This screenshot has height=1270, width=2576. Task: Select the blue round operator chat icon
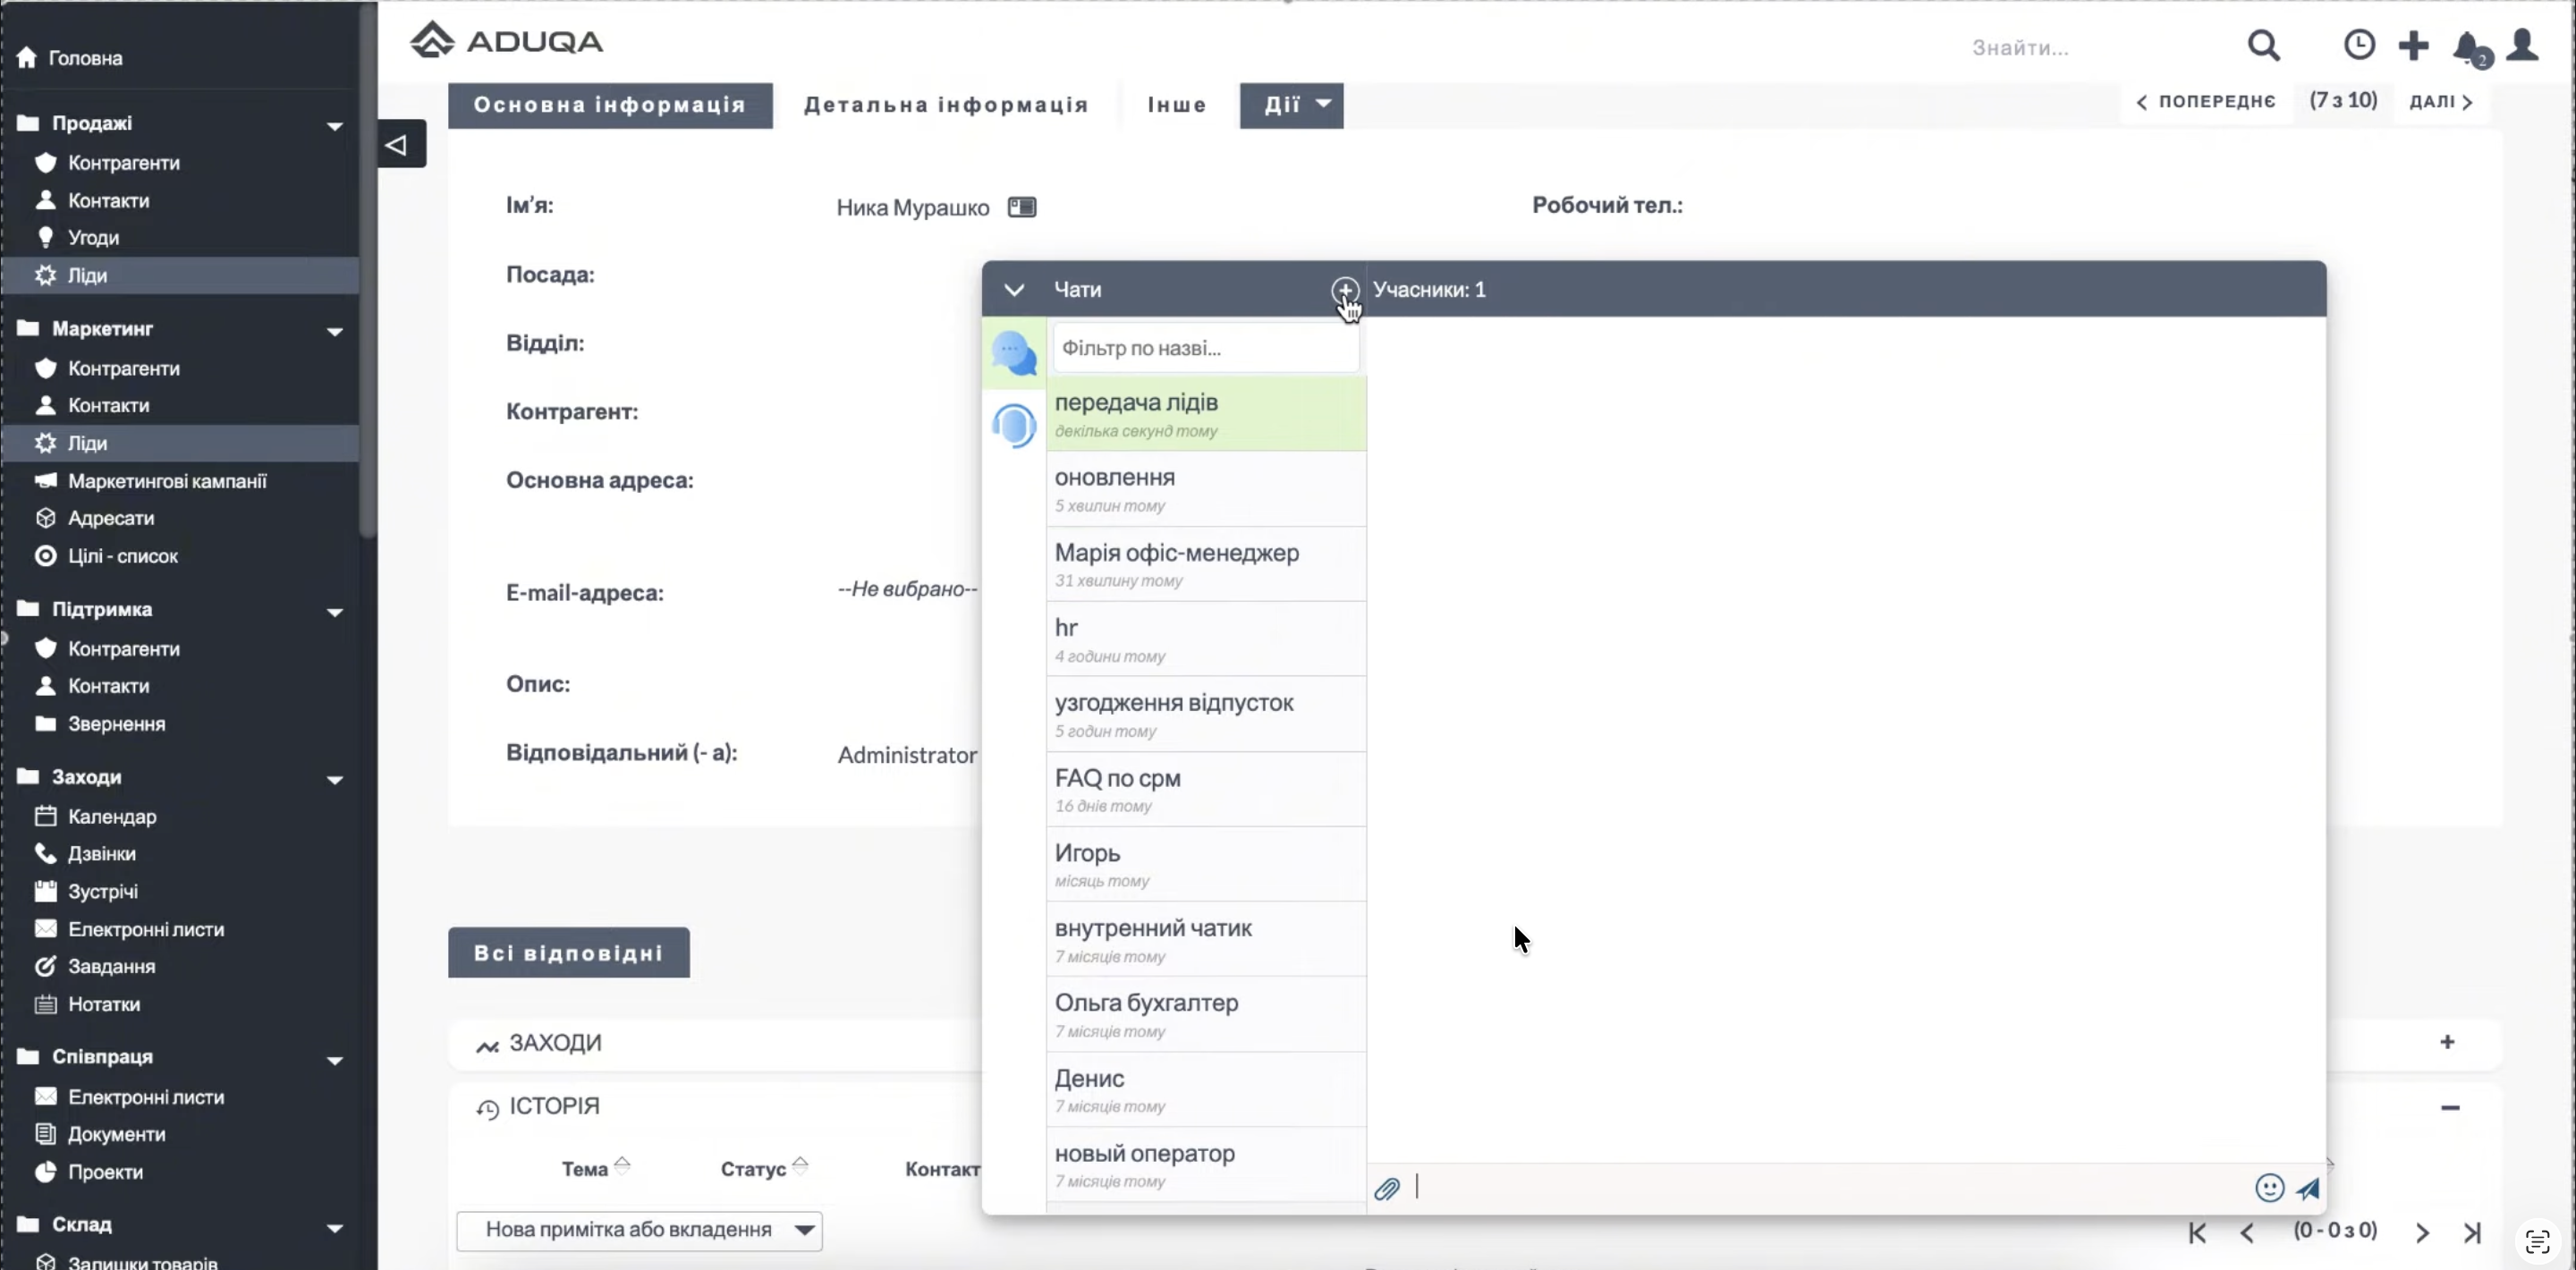(x=1014, y=426)
